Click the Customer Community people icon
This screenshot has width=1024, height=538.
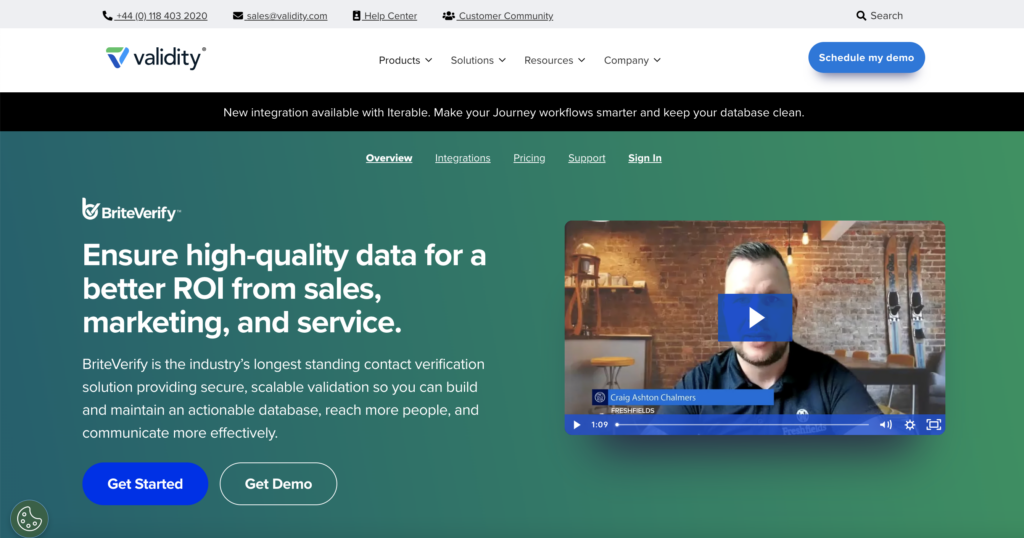point(449,16)
